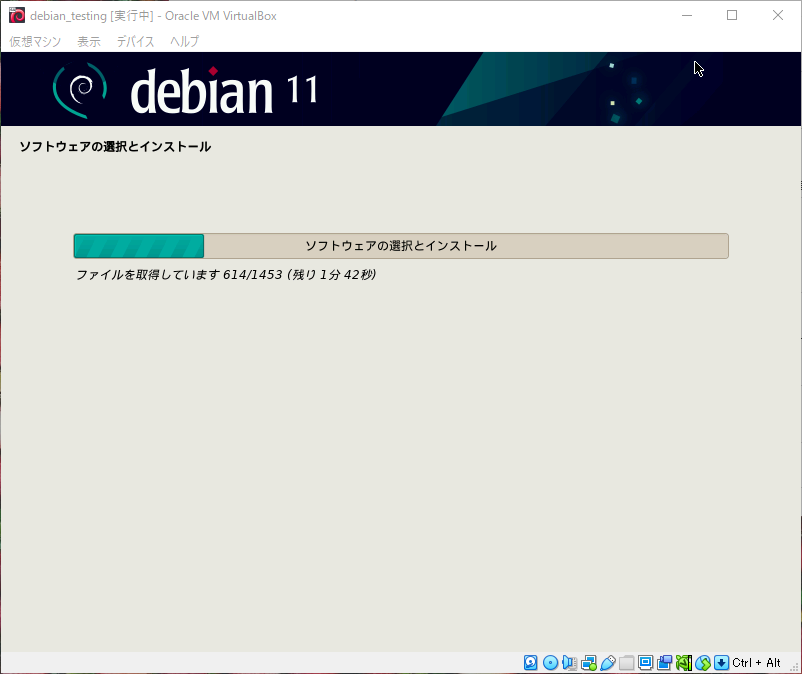802x674 pixels.
Task: Click the window resize grip in status bar
Action: tap(794, 666)
